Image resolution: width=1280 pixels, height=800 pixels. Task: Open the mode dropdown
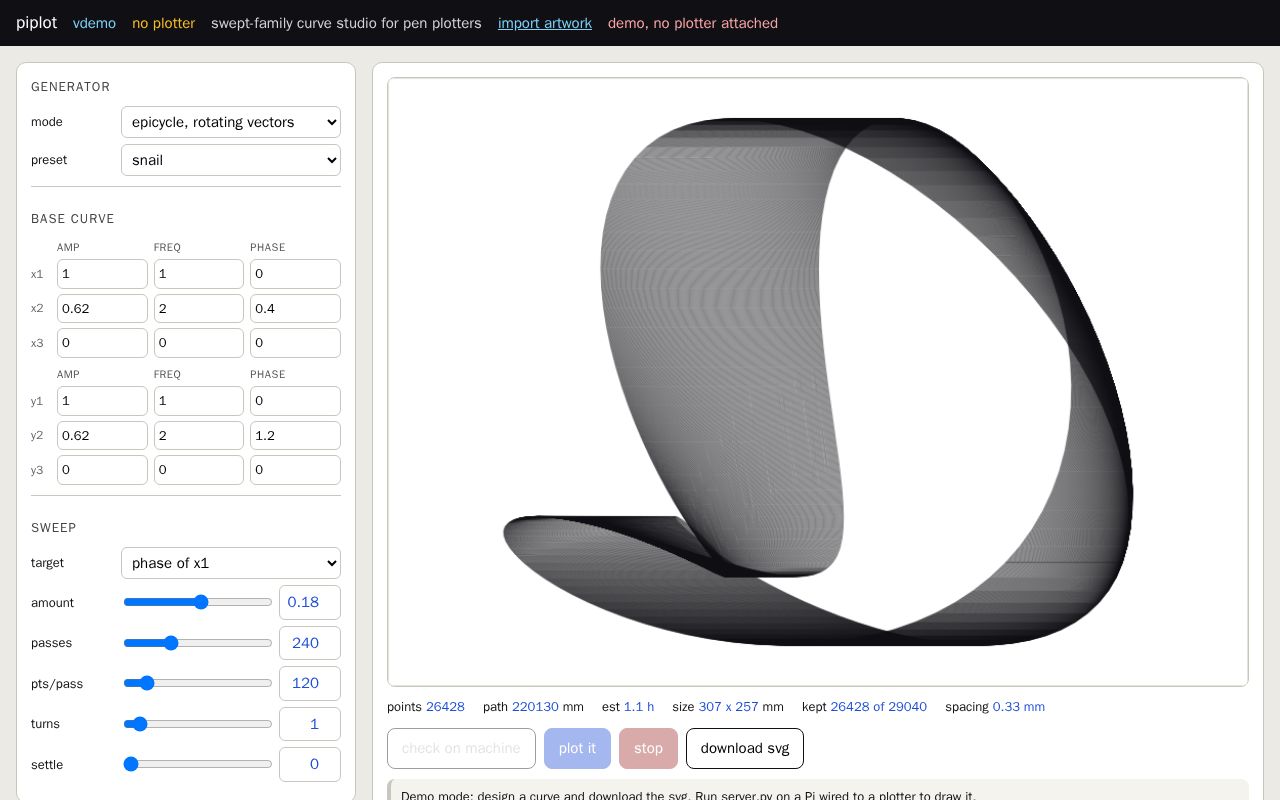coord(231,122)
